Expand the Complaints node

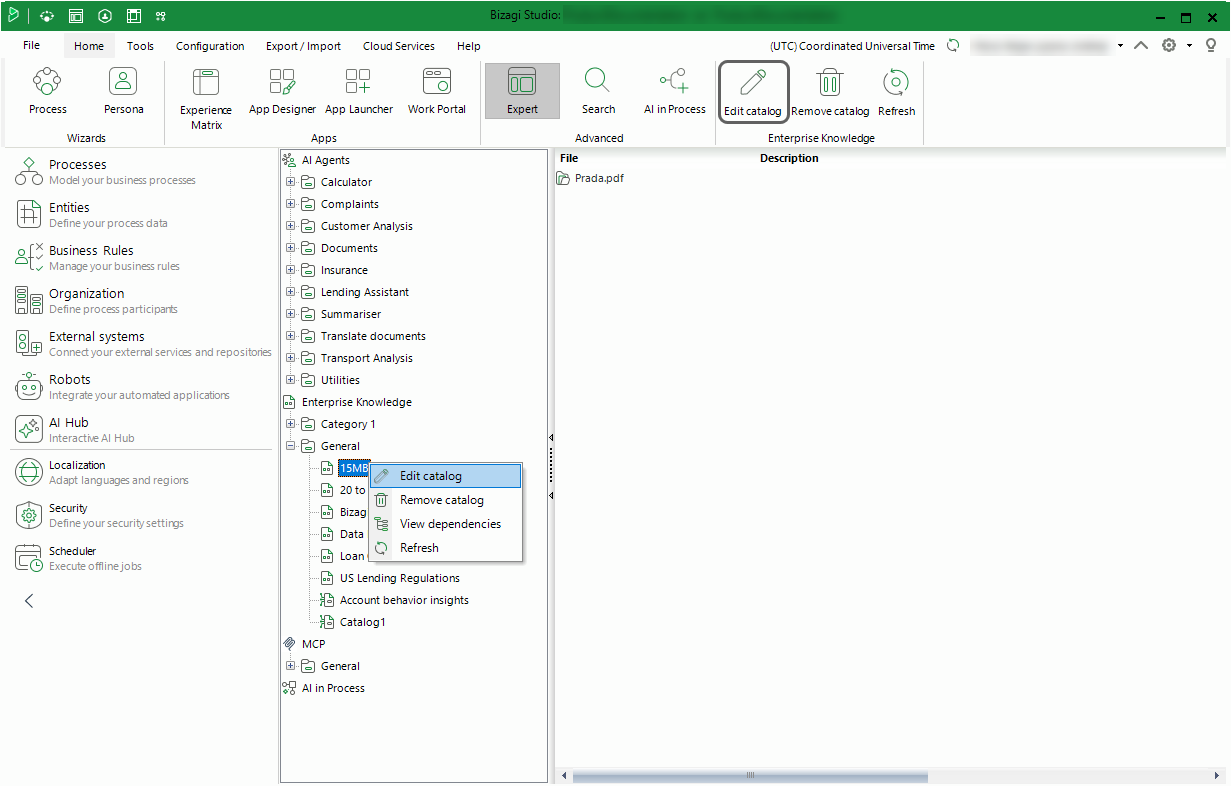pyautogui.click(x=291, y=204)
